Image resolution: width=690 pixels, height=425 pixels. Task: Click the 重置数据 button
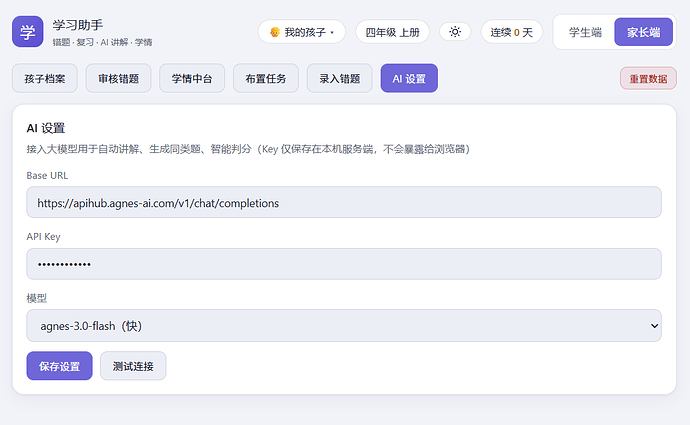click(x=648, y=78)
